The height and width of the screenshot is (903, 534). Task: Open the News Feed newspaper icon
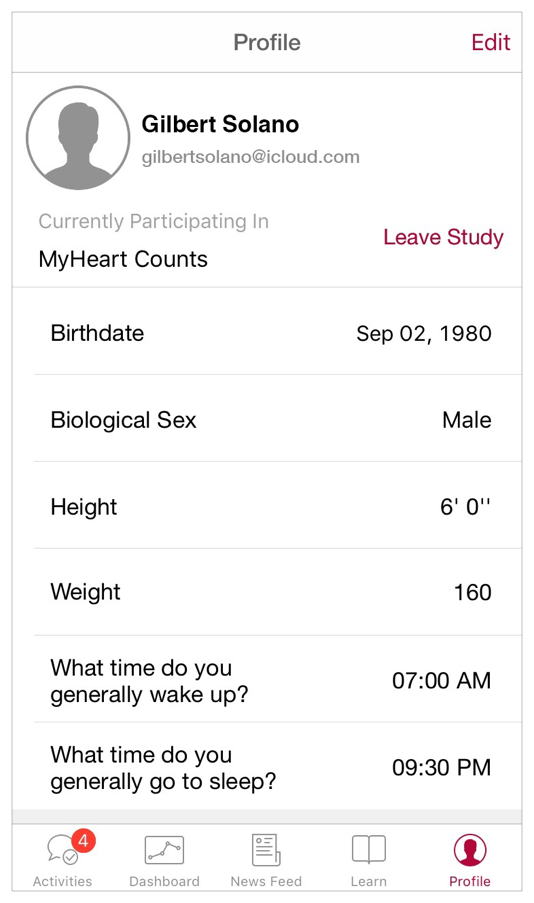click(x=266, y=850)
